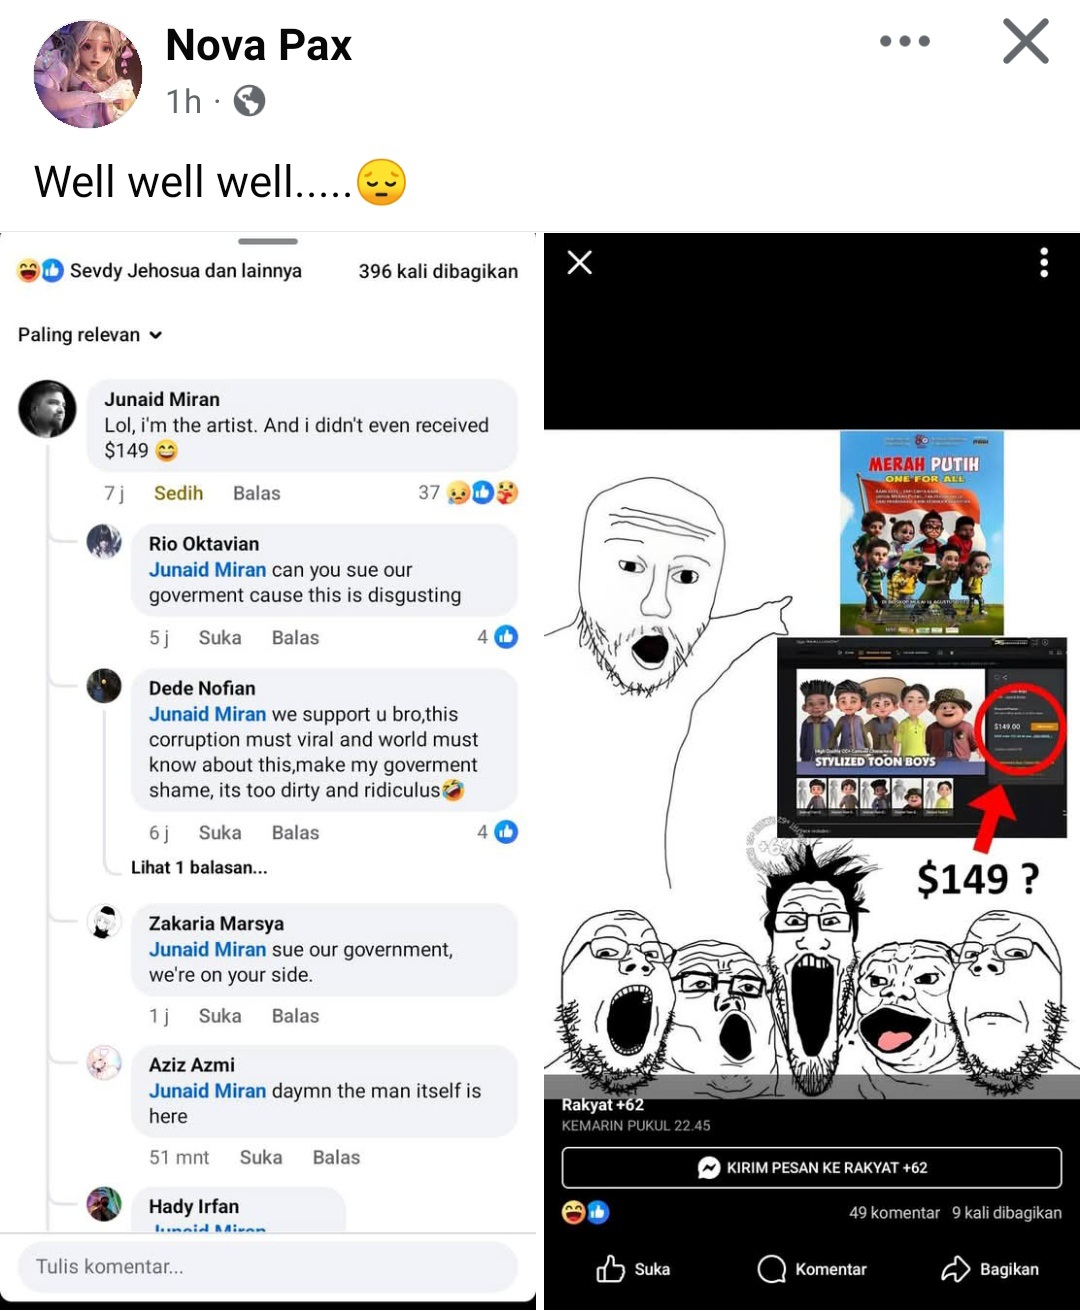View reactions on Junaid Miran's comment

[469, 493]
